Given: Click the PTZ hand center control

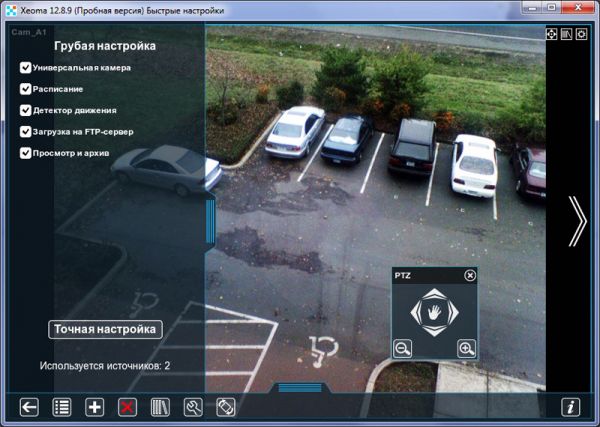Looking at the screenshot, I should pos(434,313).
